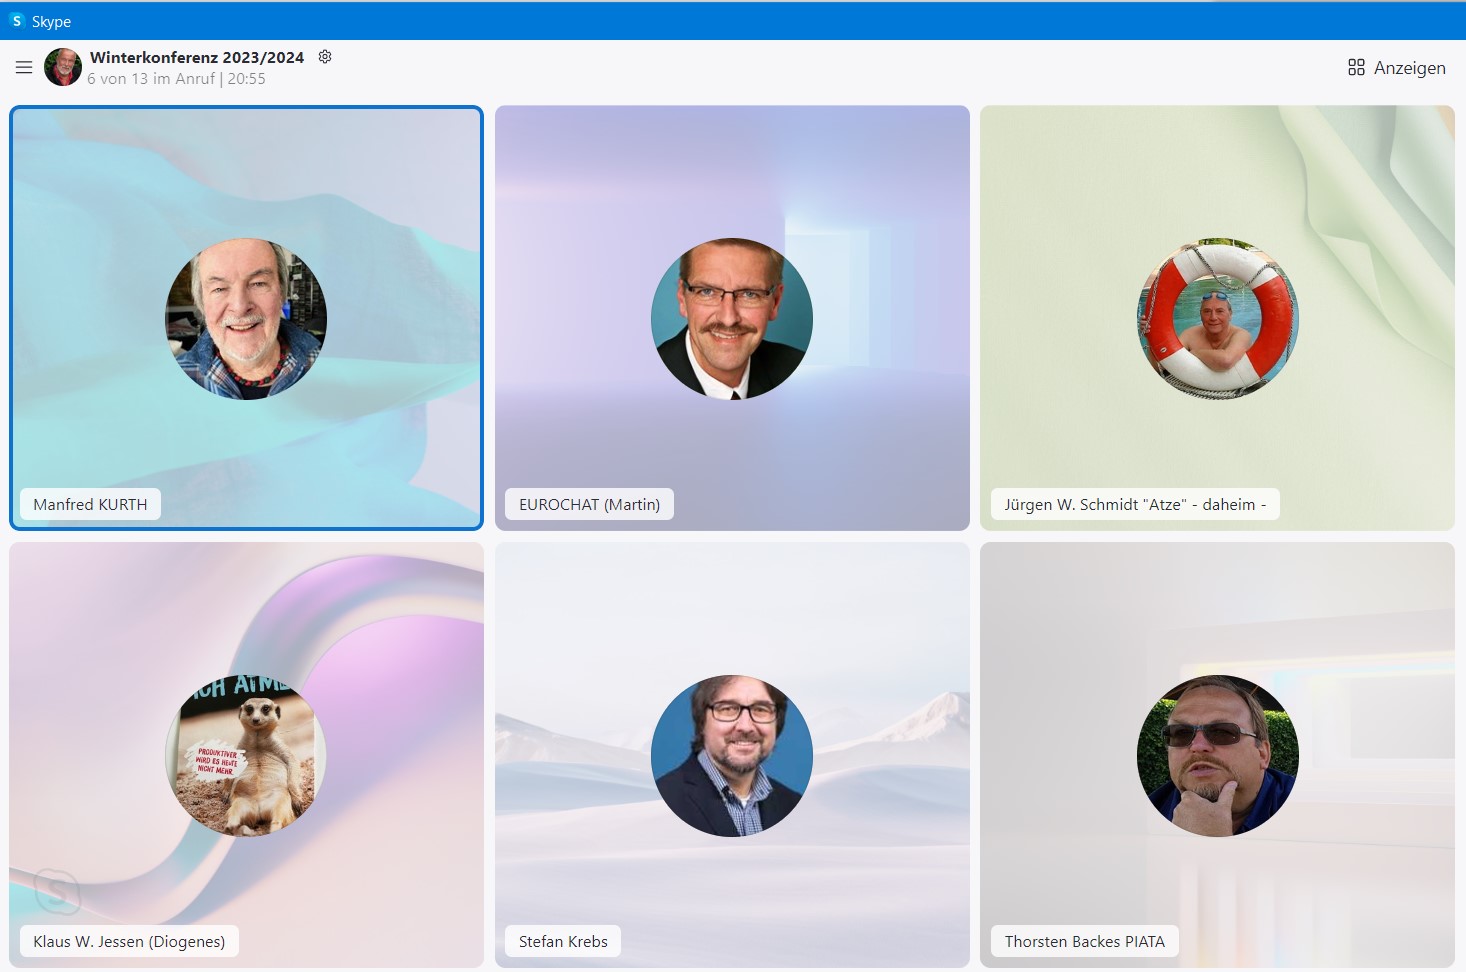Viewport: 1466px width, 972px height.
Task: Click the Manfred KURTH name label
Action: tap(90, 505)
